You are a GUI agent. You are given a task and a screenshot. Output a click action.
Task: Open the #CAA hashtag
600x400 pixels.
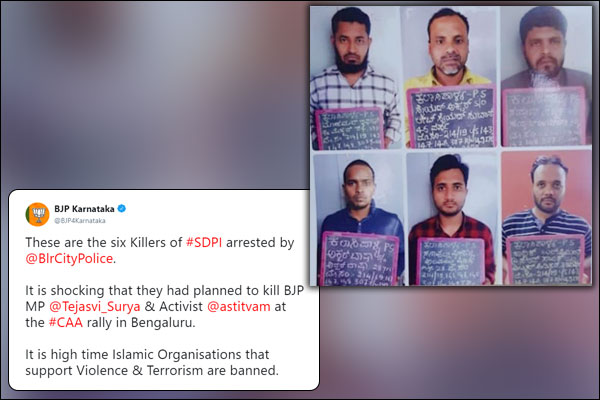tap(65, 322)
